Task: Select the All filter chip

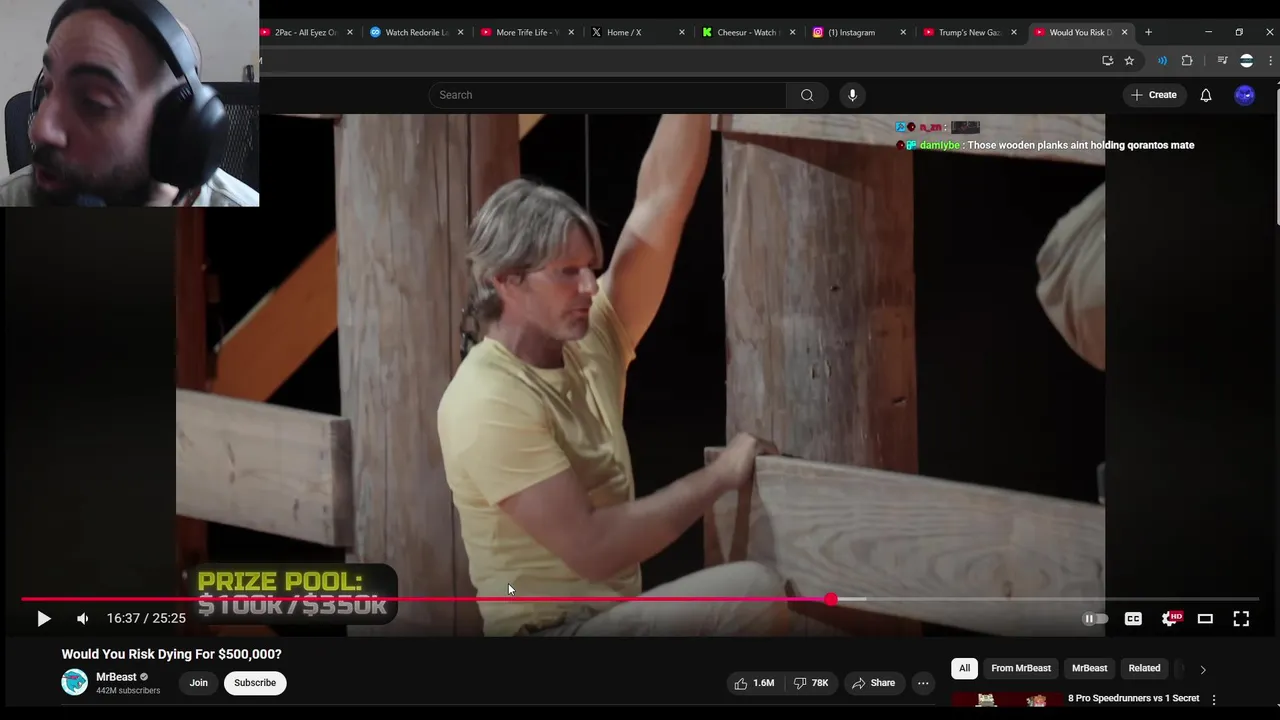Action: coord(964,668)
